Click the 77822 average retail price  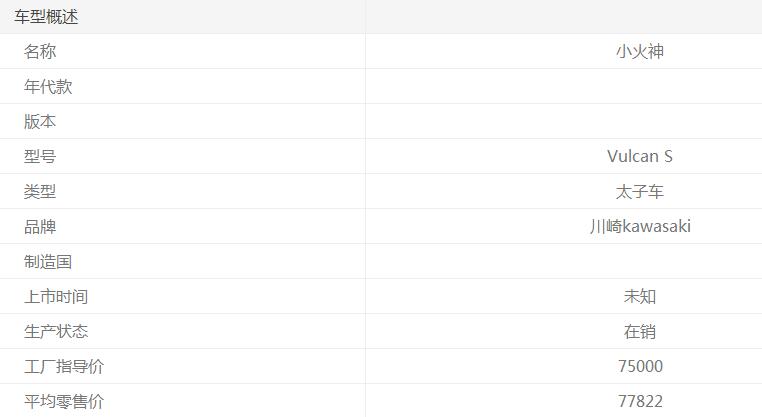tap(640, 402)
